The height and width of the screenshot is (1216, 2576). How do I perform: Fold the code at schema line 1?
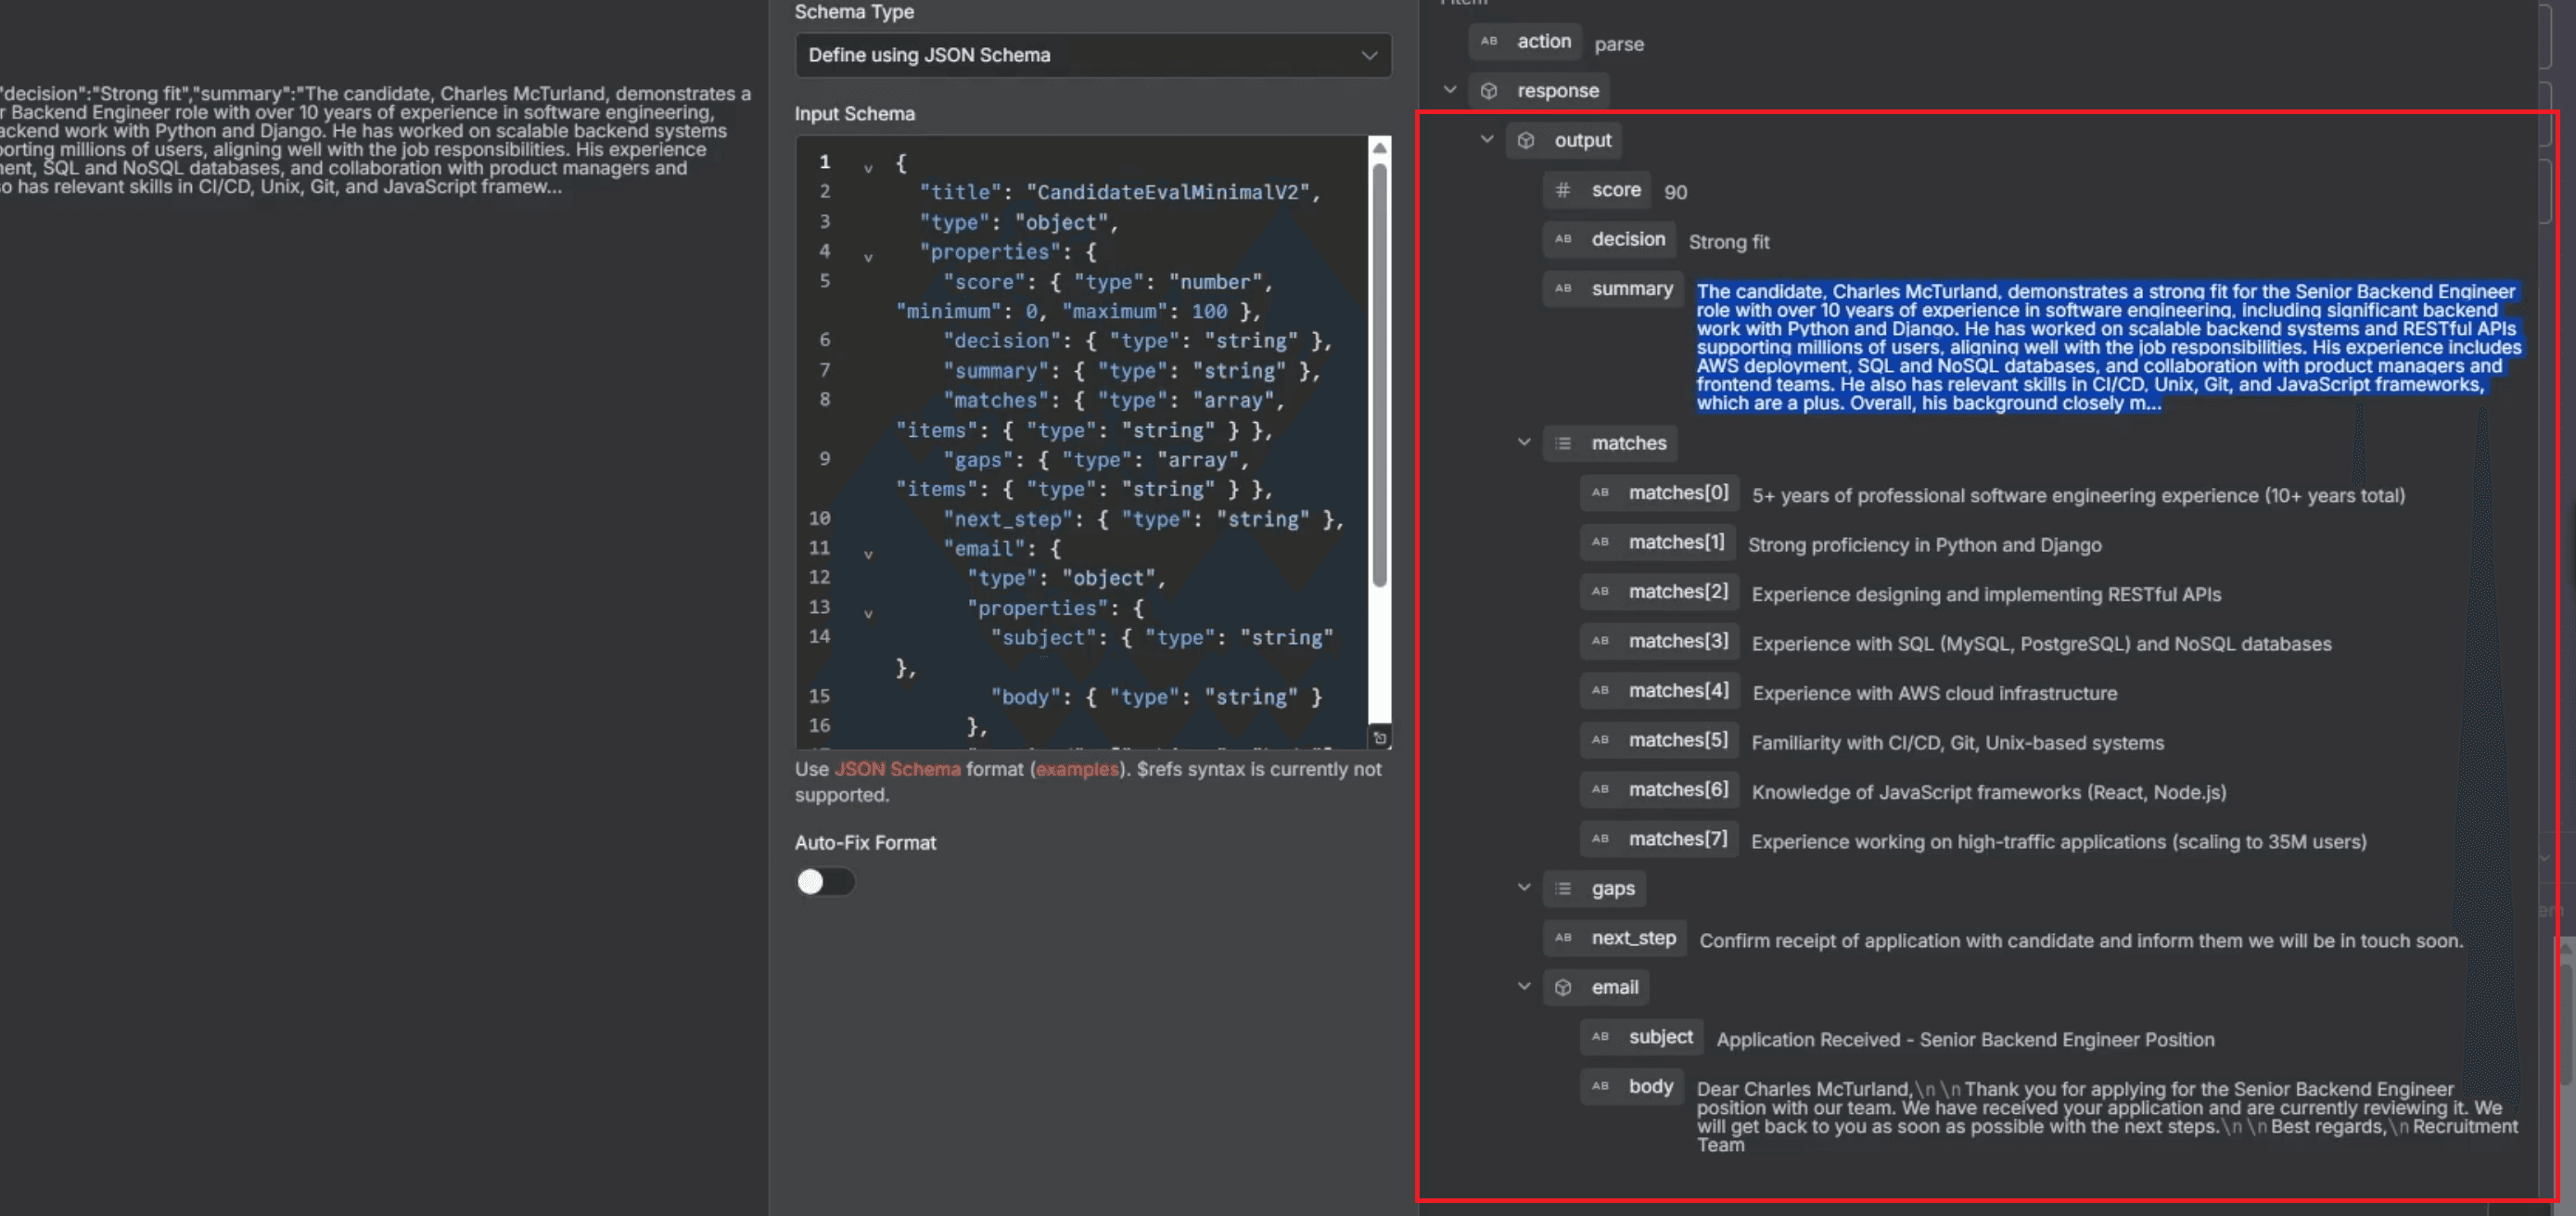pos(868,168)
